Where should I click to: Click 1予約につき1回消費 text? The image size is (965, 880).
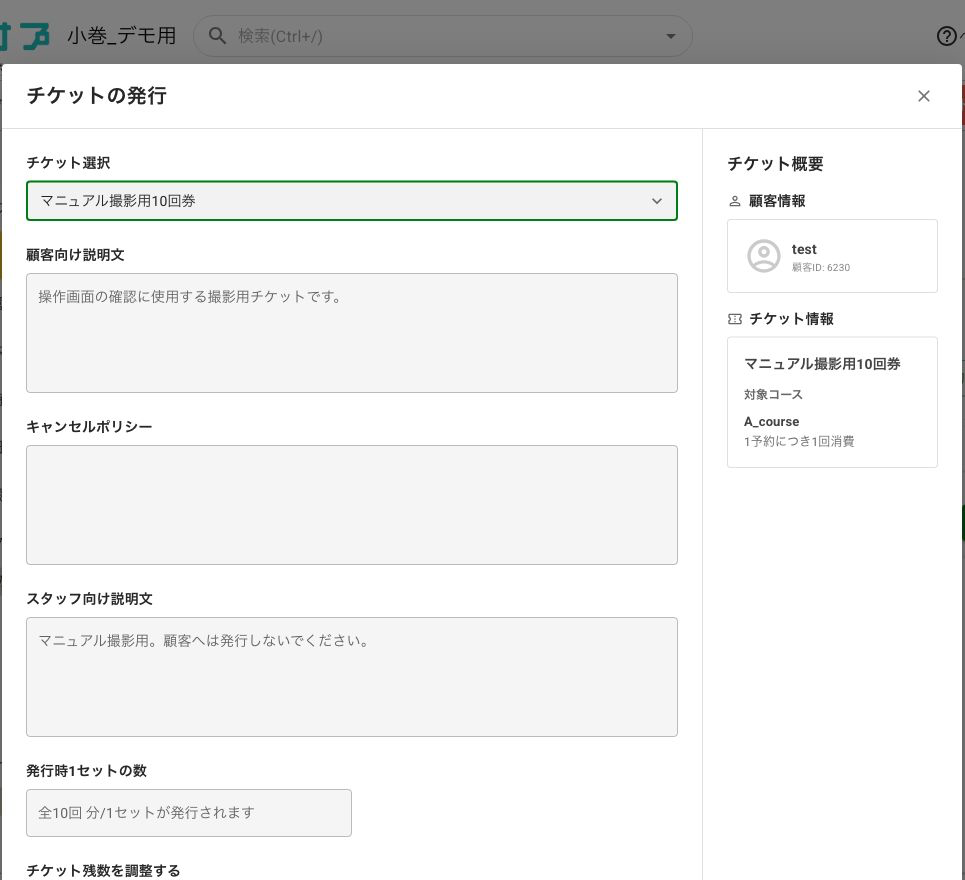coord(799,441)
